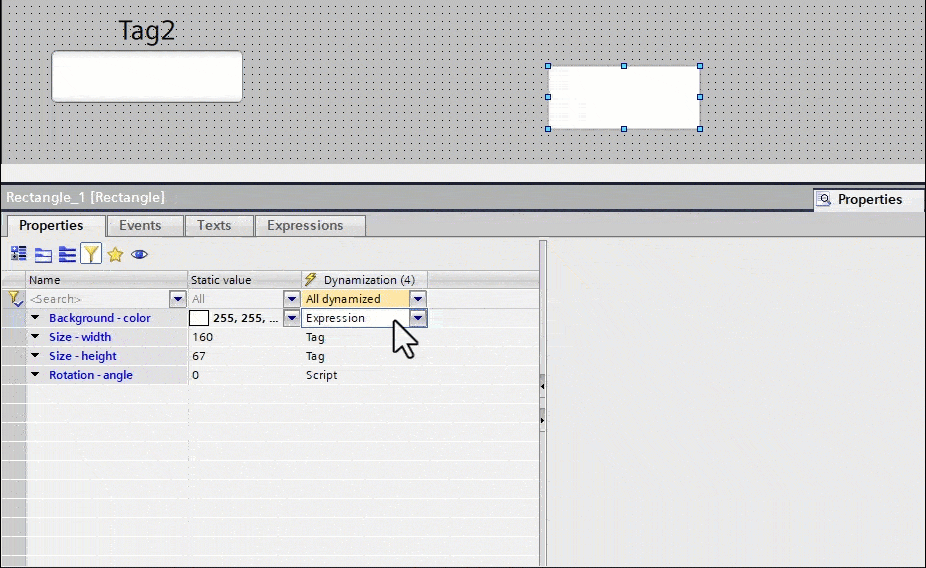Image resolution: width=926 pixels, height=568 pixels.
Task: Expand the Background - color property row
Action: point(35,318)
